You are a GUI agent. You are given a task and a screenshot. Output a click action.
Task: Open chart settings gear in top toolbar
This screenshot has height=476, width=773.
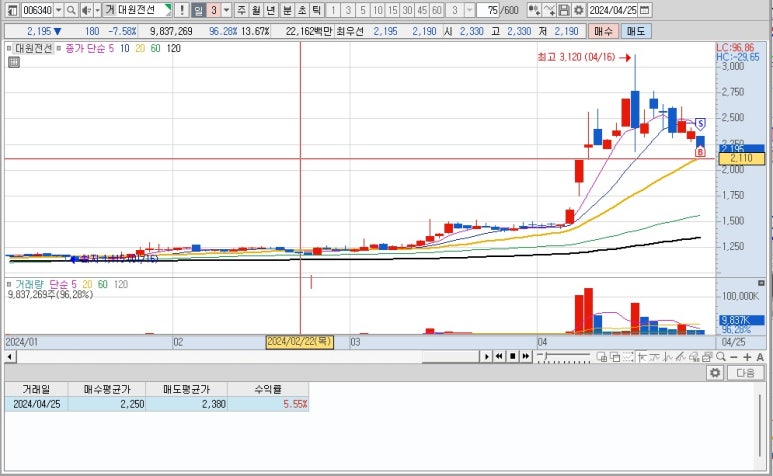point(579,10)
